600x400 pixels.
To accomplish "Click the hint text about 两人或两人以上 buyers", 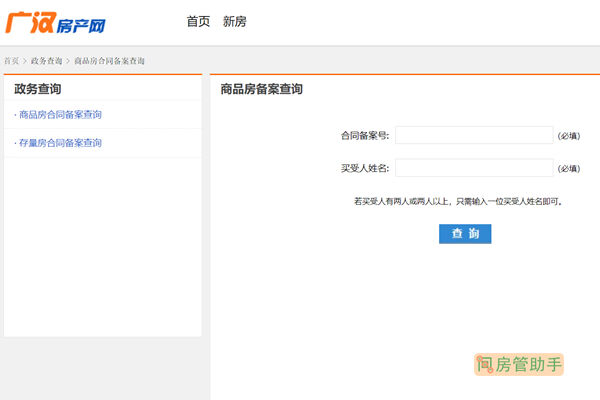I will click(458, 201).
